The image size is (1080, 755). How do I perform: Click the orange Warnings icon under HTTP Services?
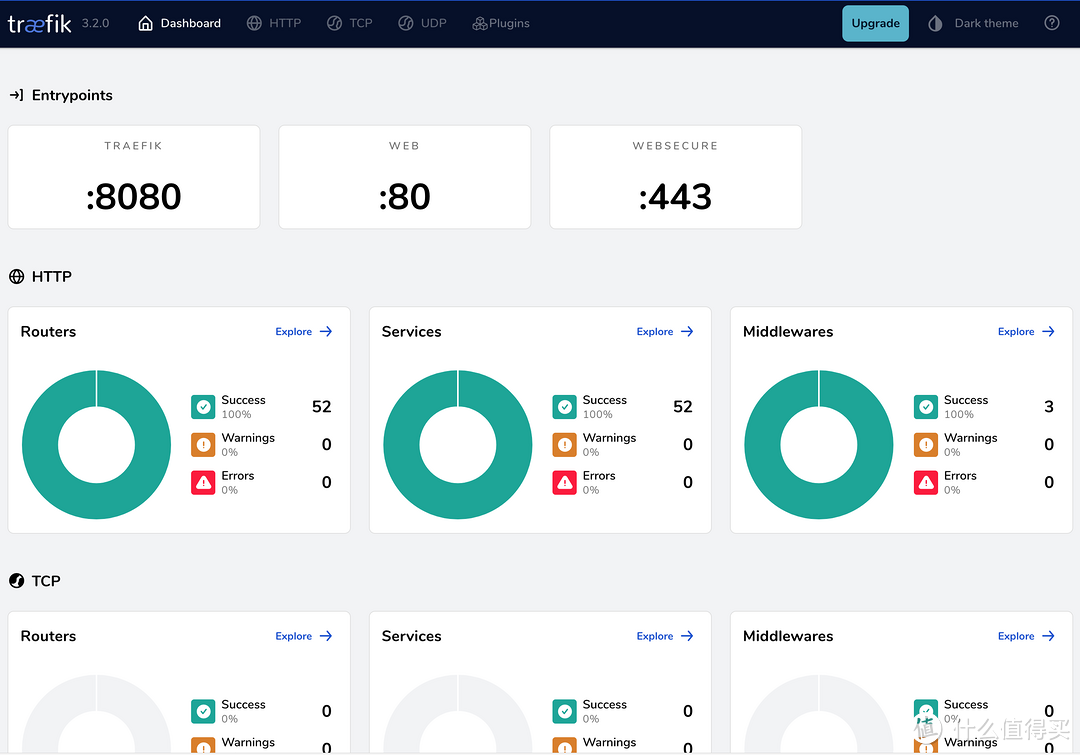(x=564, y=445)
